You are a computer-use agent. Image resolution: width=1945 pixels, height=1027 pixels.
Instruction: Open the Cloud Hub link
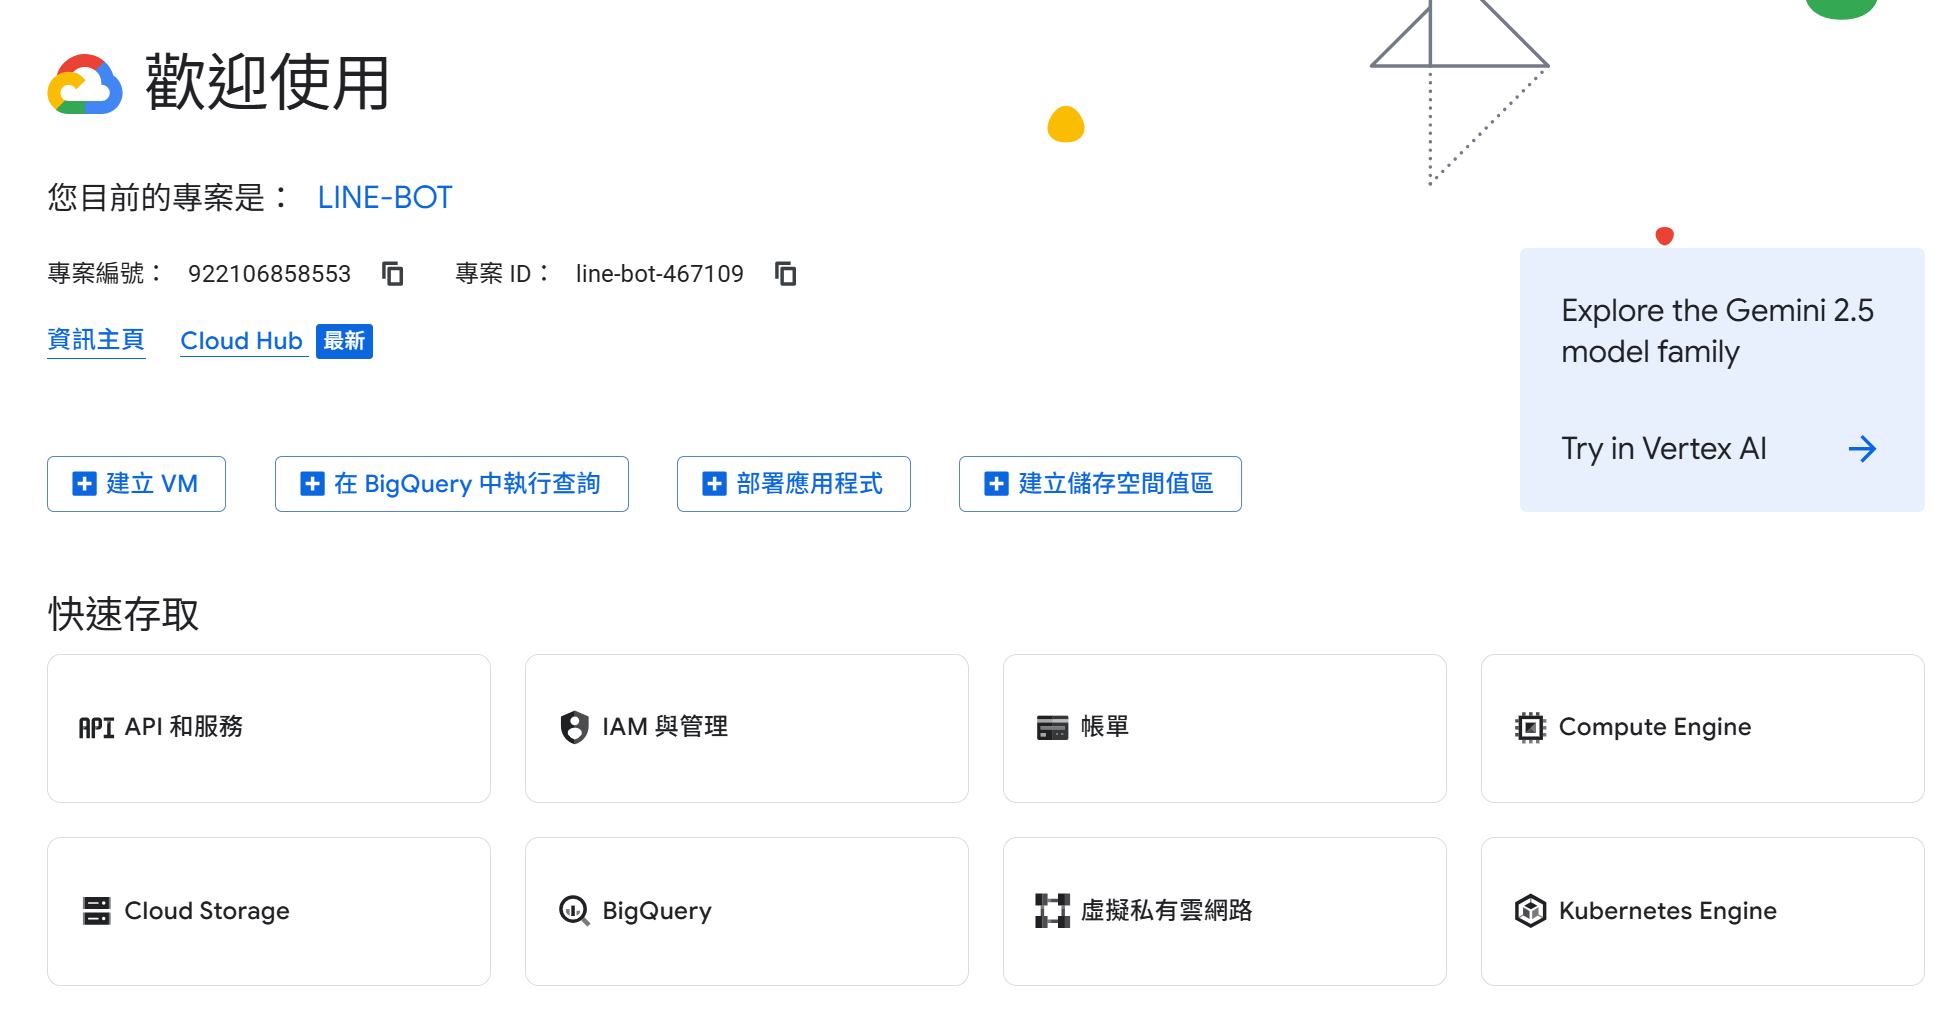point(241,341)
